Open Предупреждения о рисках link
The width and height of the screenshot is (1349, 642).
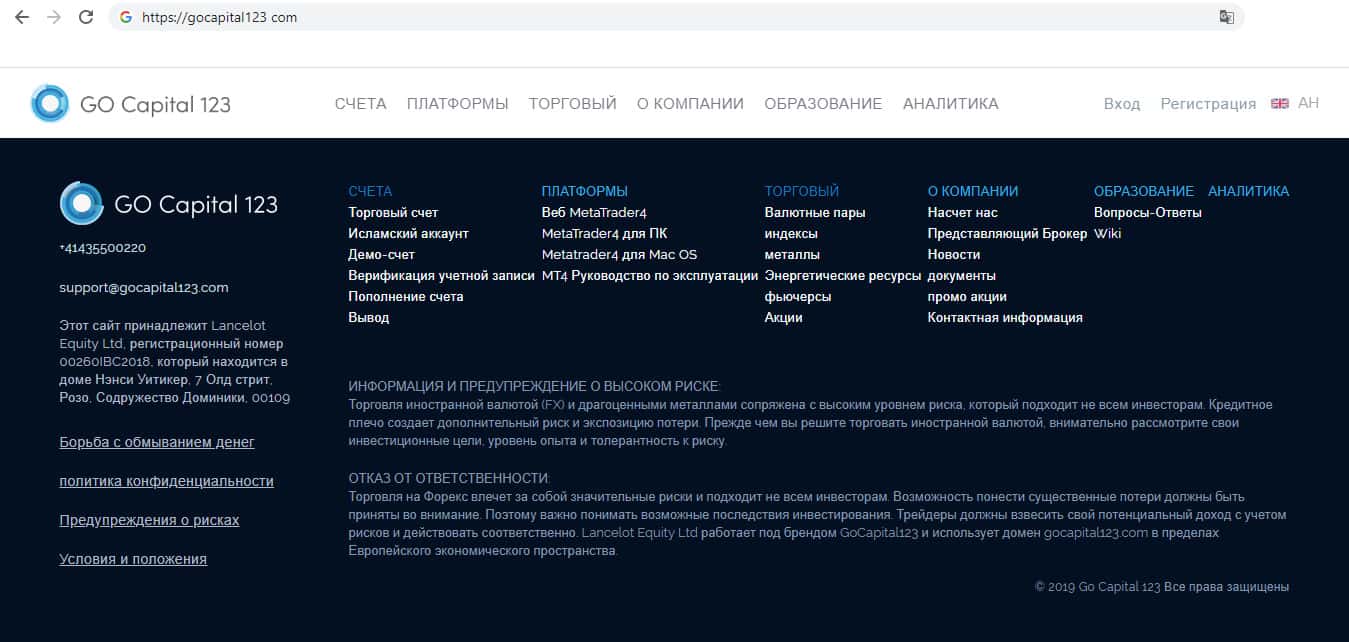coord(149,520)
